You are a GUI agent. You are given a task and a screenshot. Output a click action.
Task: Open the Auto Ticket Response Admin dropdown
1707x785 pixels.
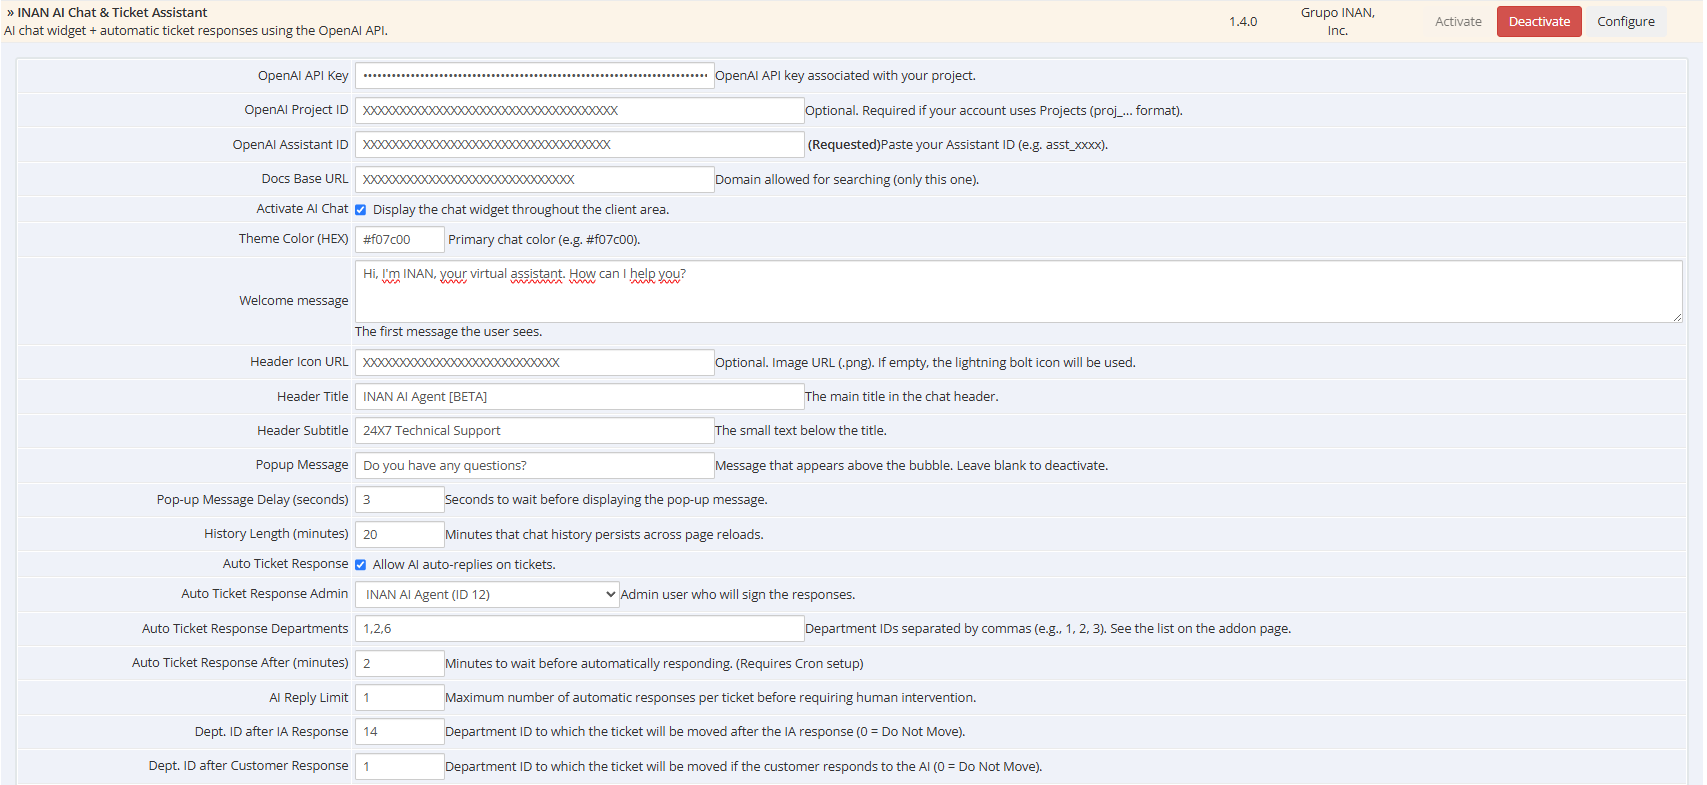click(x=487, y=595)
